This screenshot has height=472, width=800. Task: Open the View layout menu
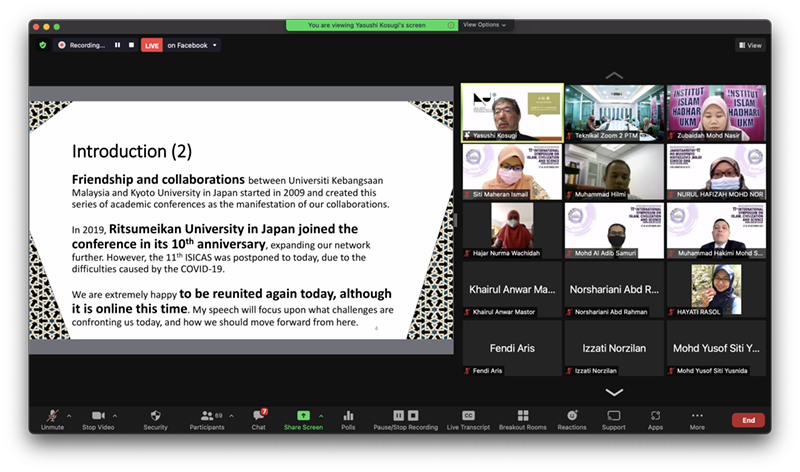(x=750, y=45)
